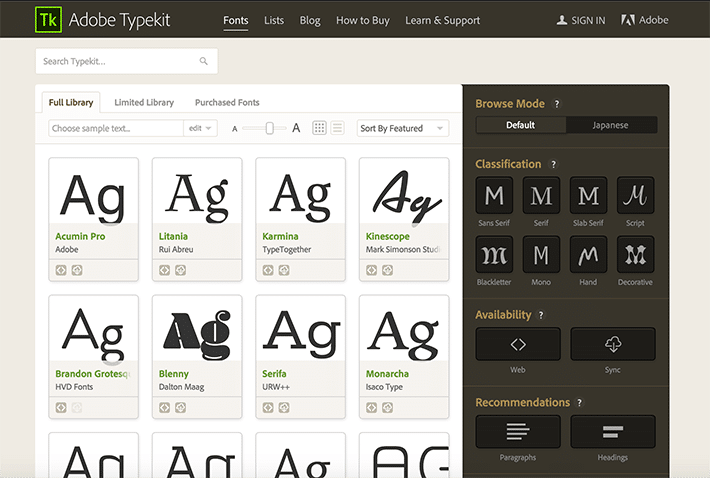The height and width of the screenshot is (478, 710).
Task: Click sync icon on Blenny card
Action: [181, 407]
